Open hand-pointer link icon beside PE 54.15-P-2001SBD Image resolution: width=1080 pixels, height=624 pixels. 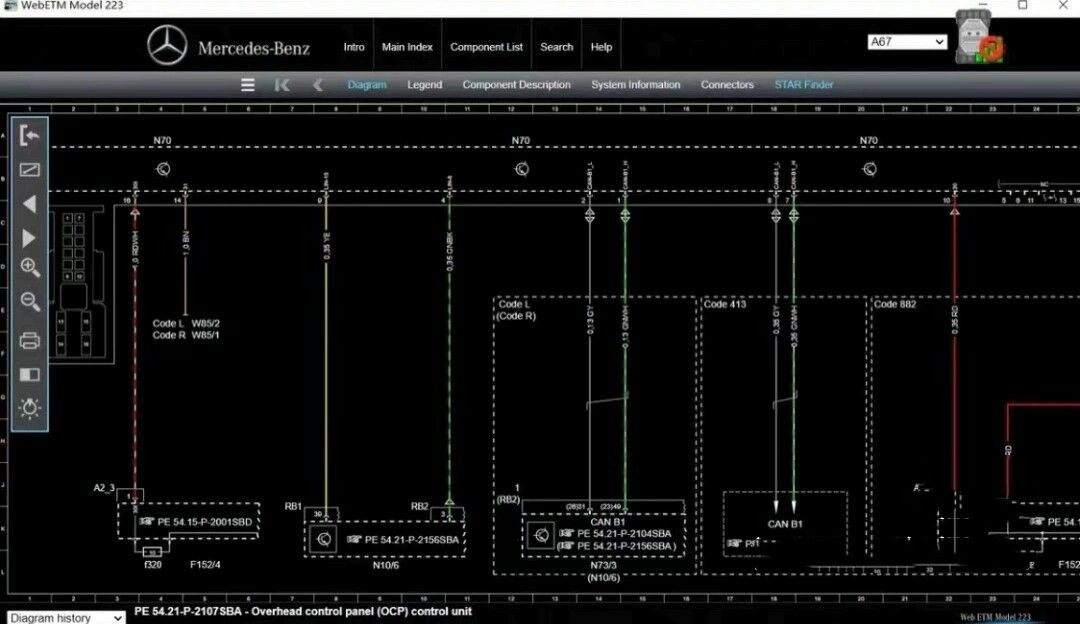point(146,521)
